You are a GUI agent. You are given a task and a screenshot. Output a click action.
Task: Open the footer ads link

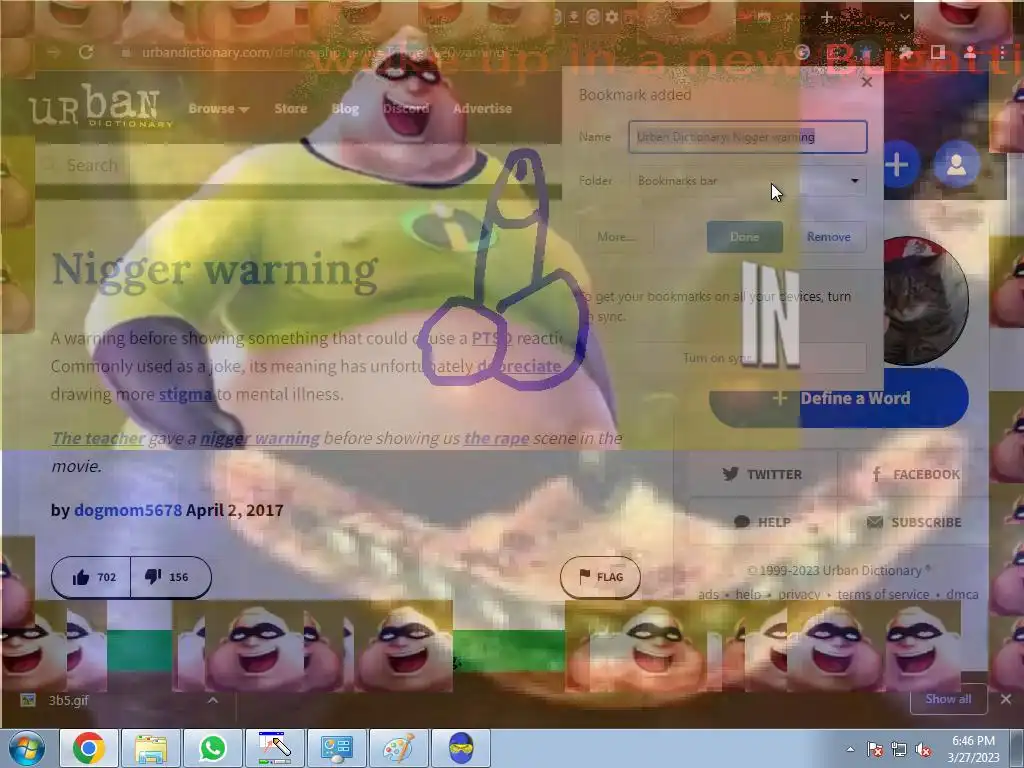pos(709,594)
